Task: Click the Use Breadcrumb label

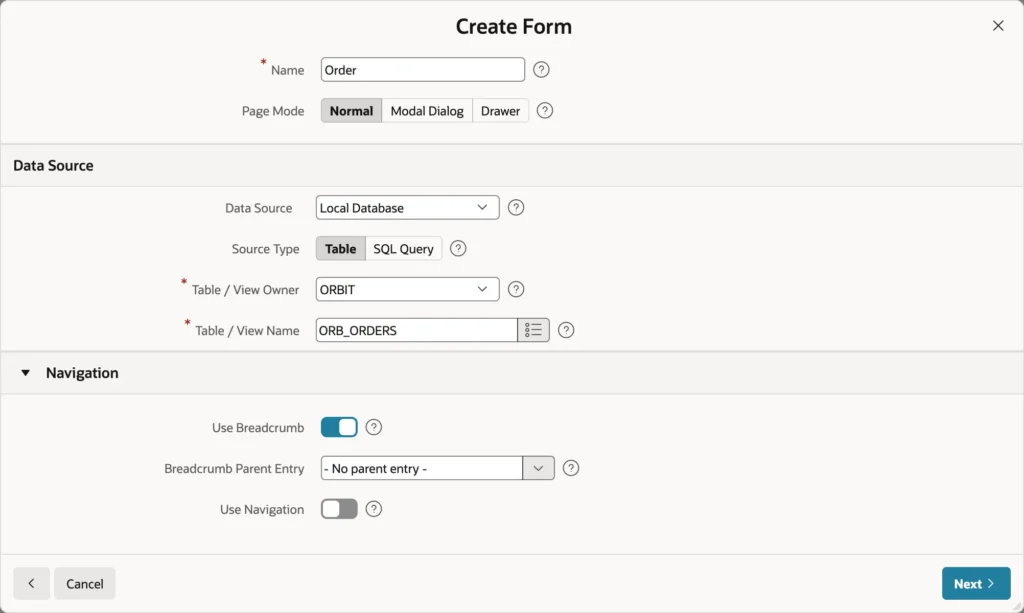Action: pos(258,428)
